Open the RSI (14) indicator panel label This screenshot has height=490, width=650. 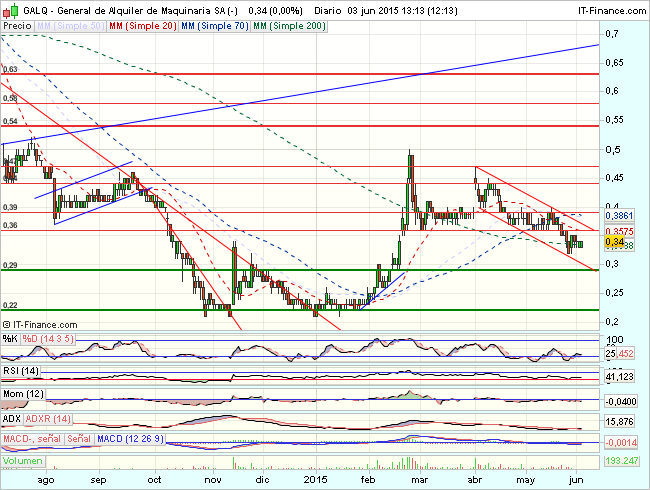coord(21,370)
